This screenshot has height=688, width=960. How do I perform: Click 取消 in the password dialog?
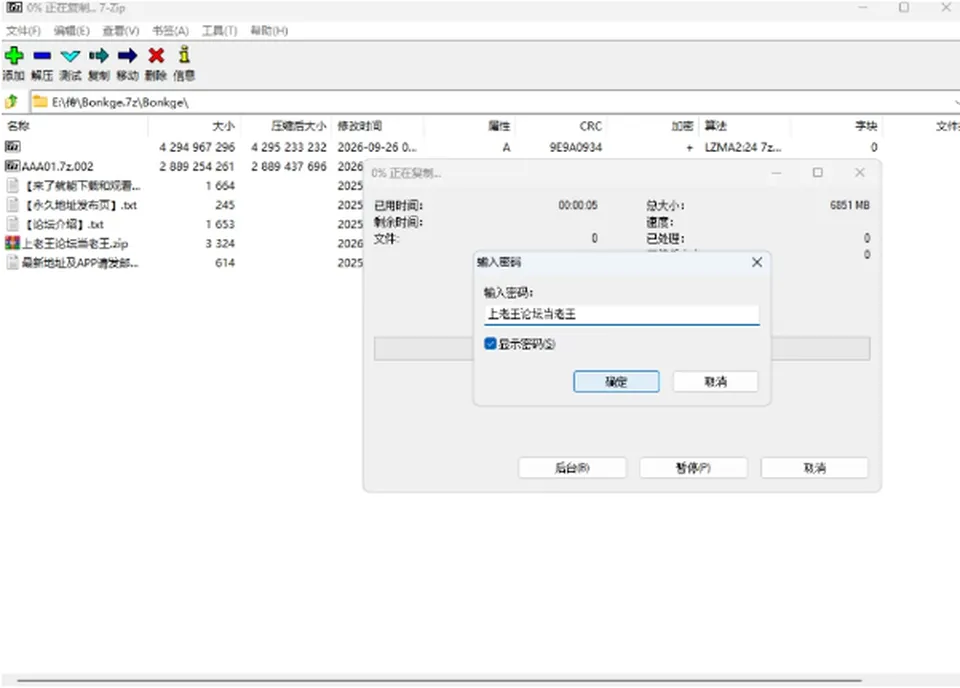point(715,381)
